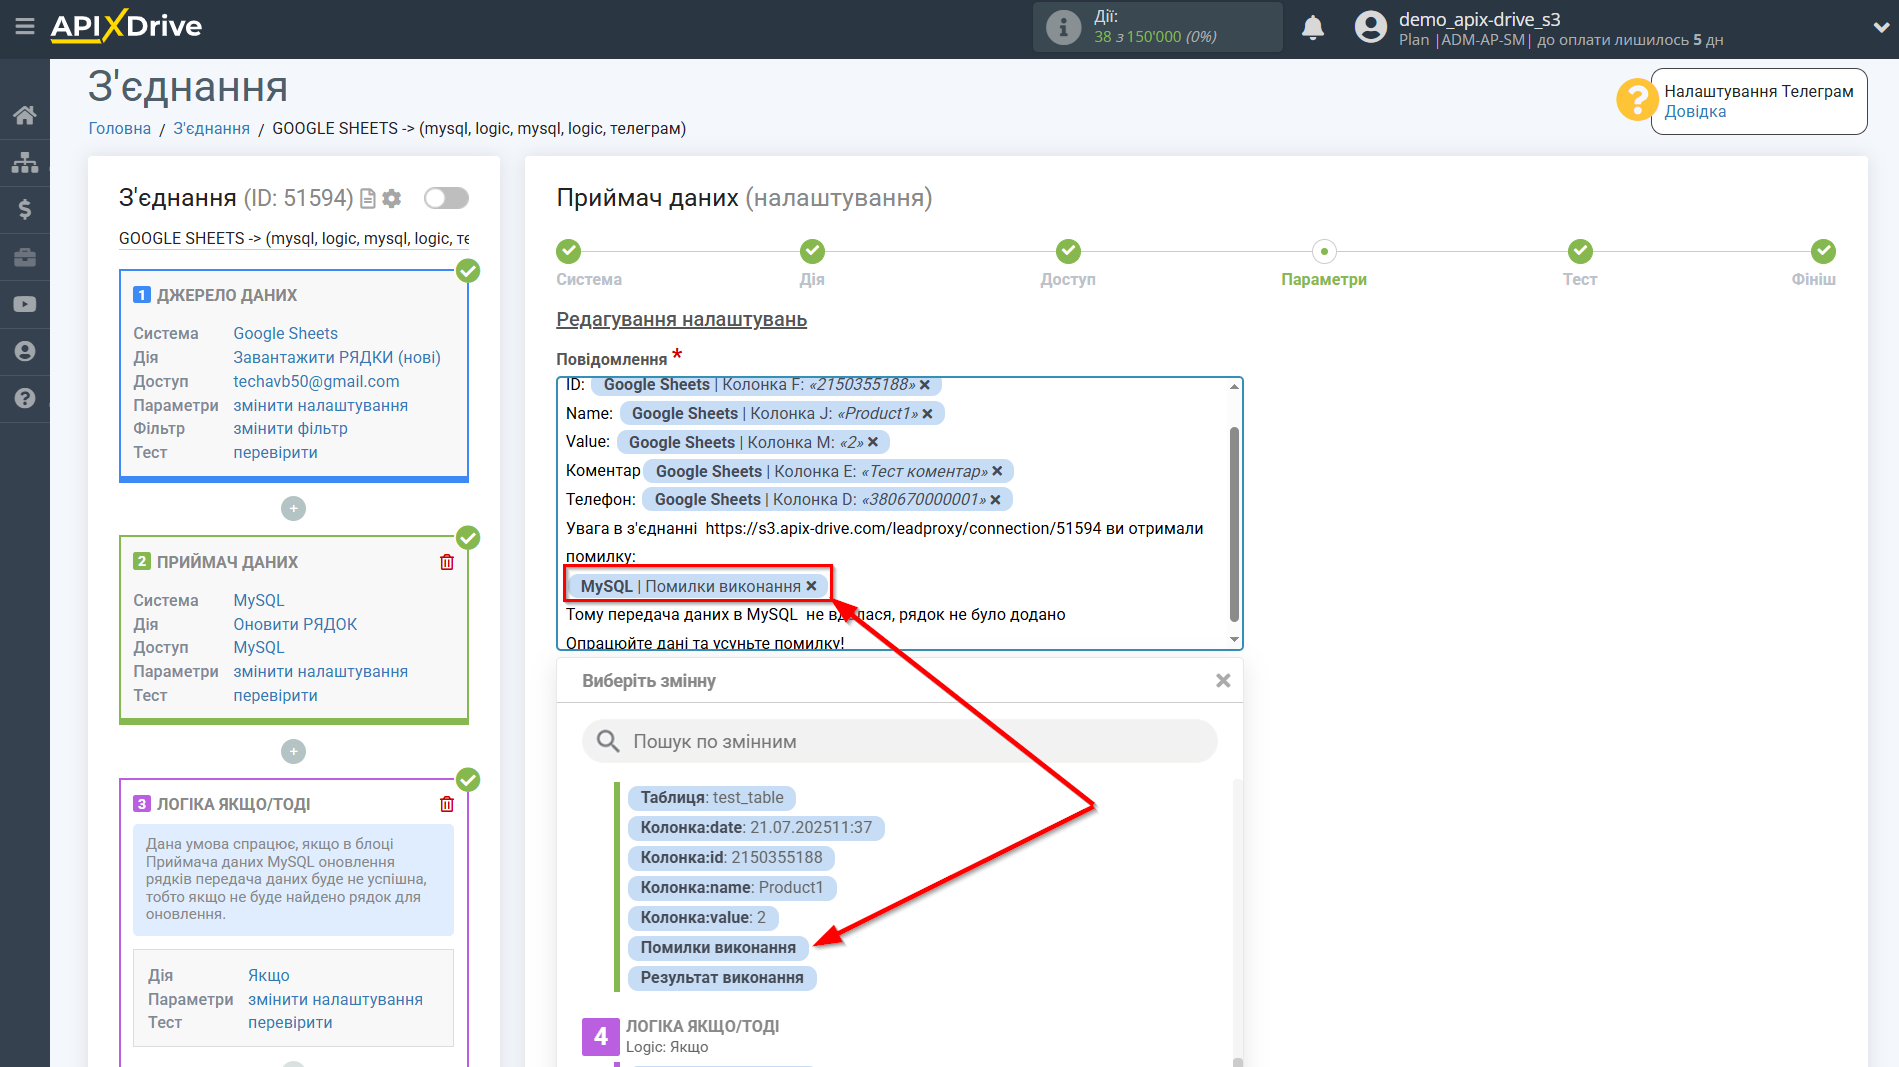Open the hamburger menu
Image resolution: width=1899 pixels, height=1067 pixels.
tap(24, 27)
